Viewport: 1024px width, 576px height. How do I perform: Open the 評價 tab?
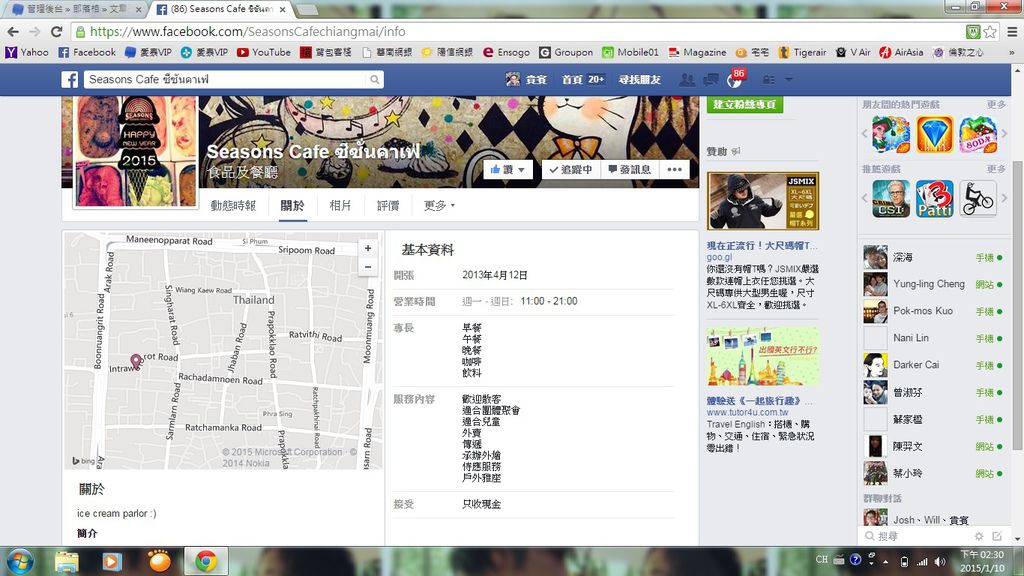coord(387,206)
